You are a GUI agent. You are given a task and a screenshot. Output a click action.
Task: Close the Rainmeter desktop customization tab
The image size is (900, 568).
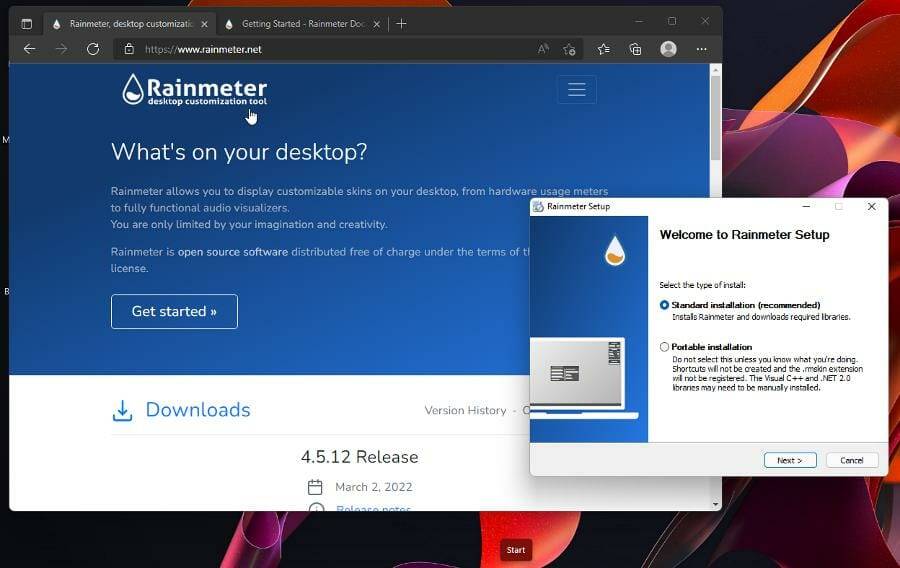click(204, 24)
